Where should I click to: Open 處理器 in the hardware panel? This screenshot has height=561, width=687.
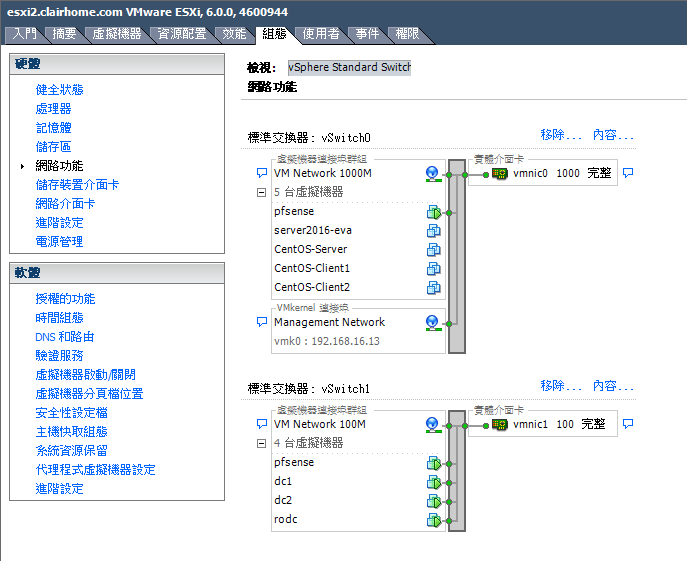53,109
